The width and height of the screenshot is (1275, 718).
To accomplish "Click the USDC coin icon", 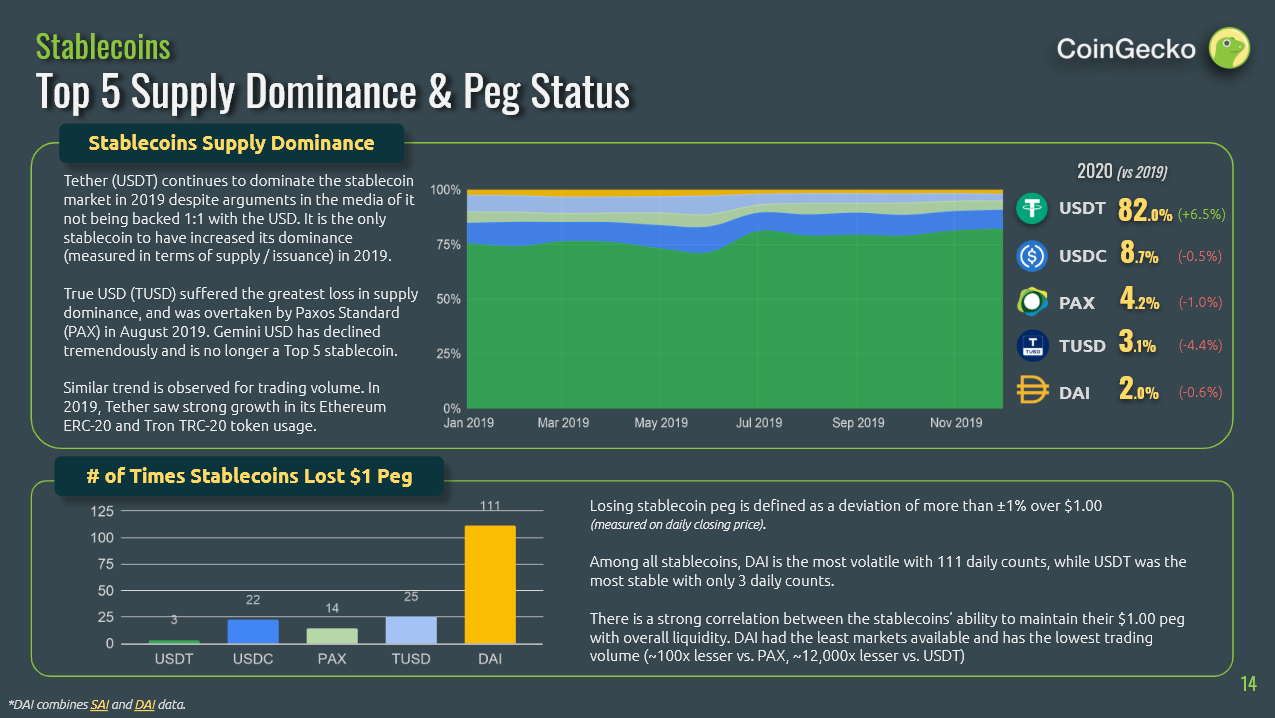I will (x=1032, y=256).
